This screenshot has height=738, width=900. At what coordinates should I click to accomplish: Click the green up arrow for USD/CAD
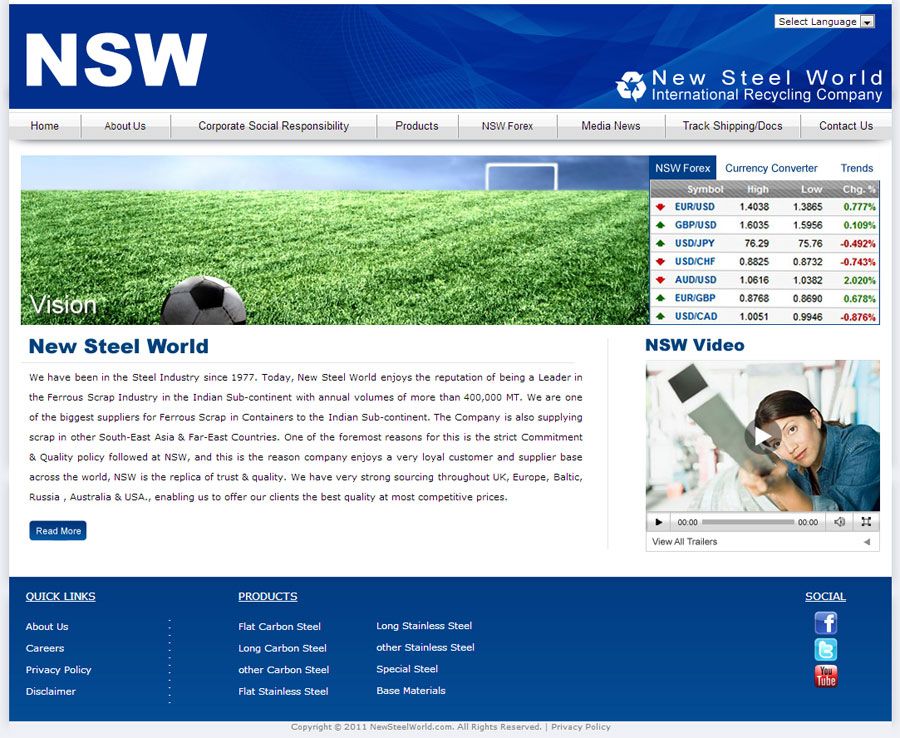pos(660,316)
